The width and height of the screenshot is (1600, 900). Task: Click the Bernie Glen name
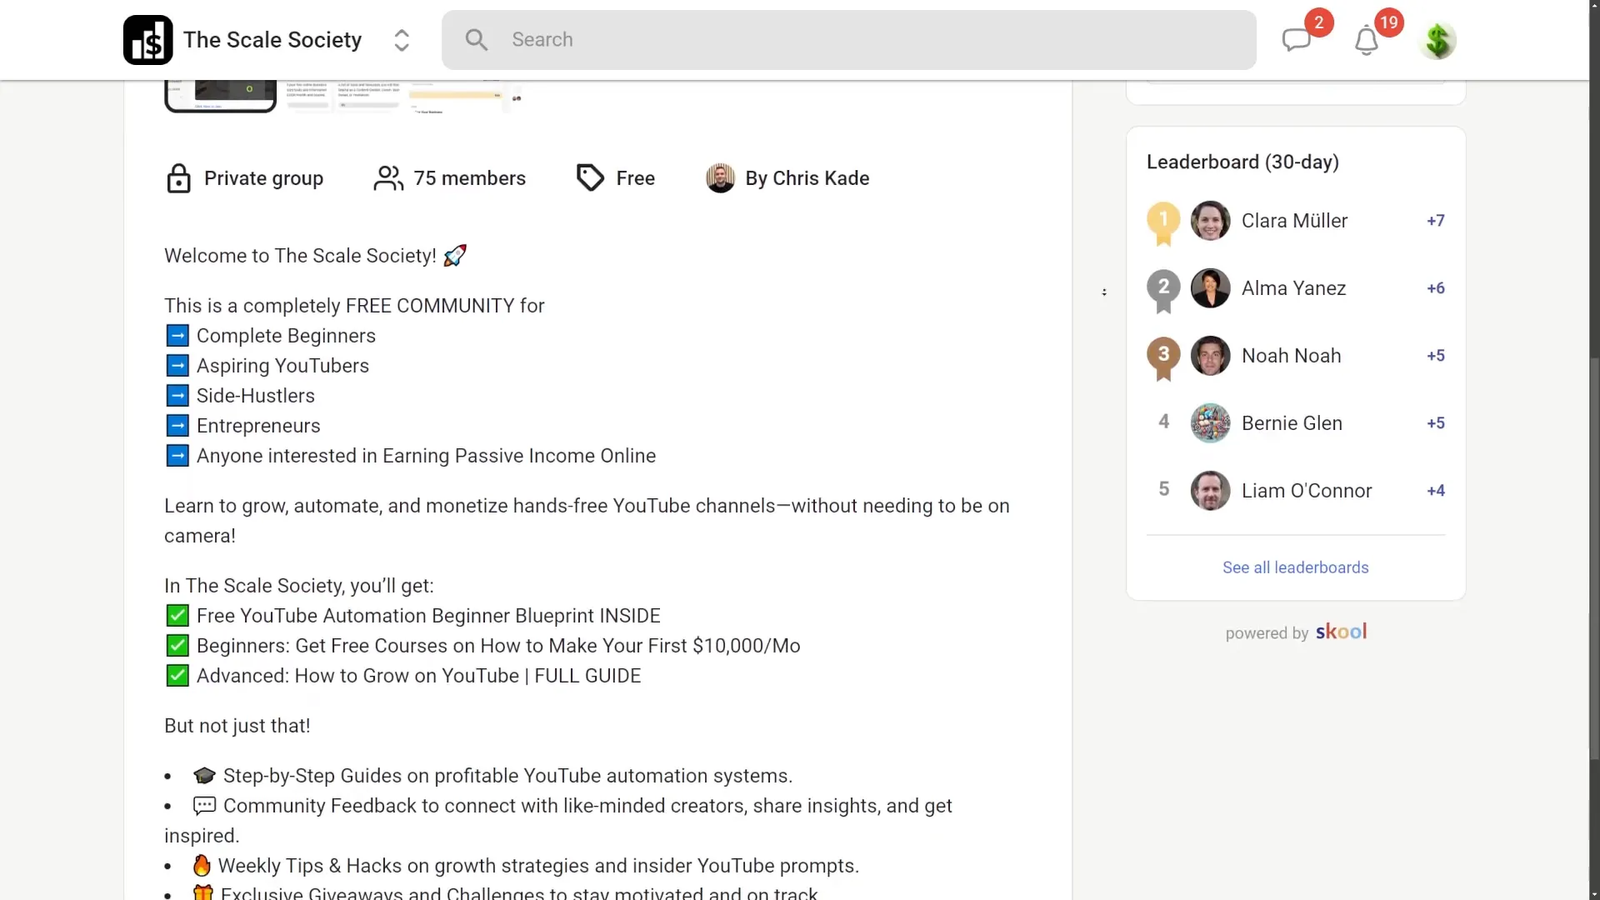coord(1292,423)
